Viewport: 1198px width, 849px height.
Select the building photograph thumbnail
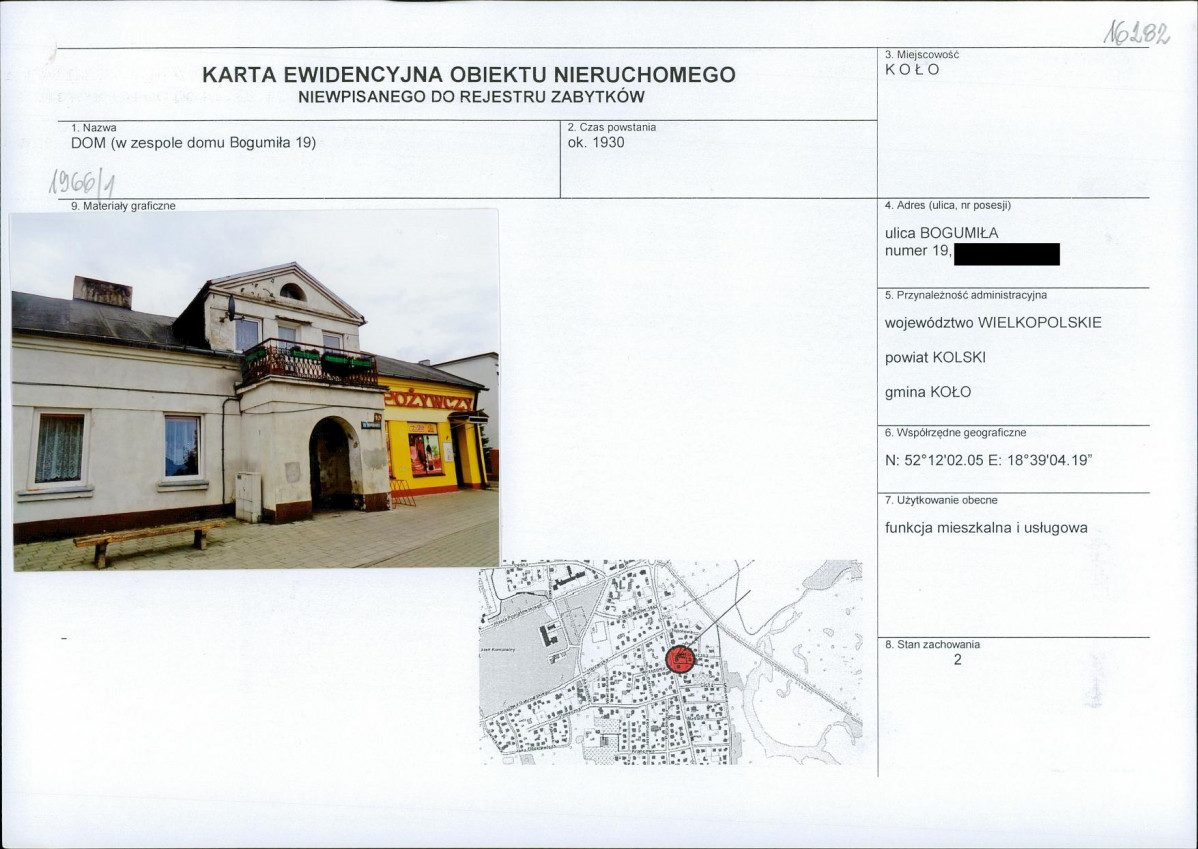pyautogui.click(x=250, y=390)
